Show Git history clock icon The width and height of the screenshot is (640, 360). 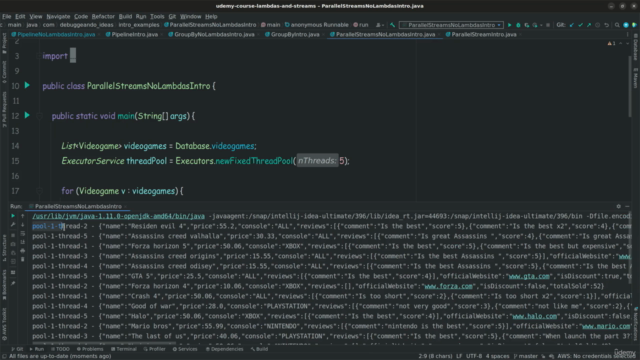[x=598, y=25]
